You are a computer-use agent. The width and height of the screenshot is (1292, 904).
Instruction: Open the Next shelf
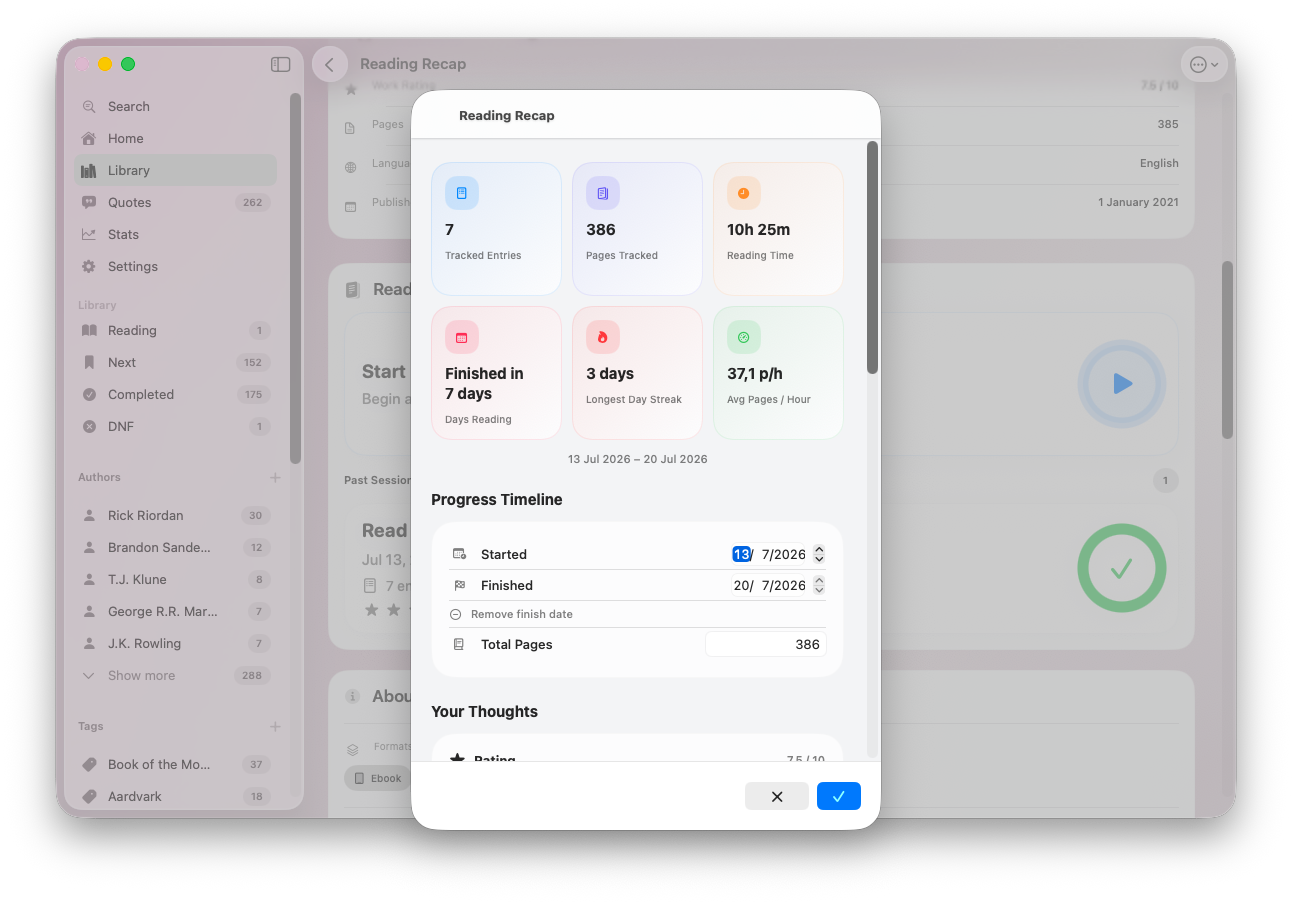click(175, 362)
